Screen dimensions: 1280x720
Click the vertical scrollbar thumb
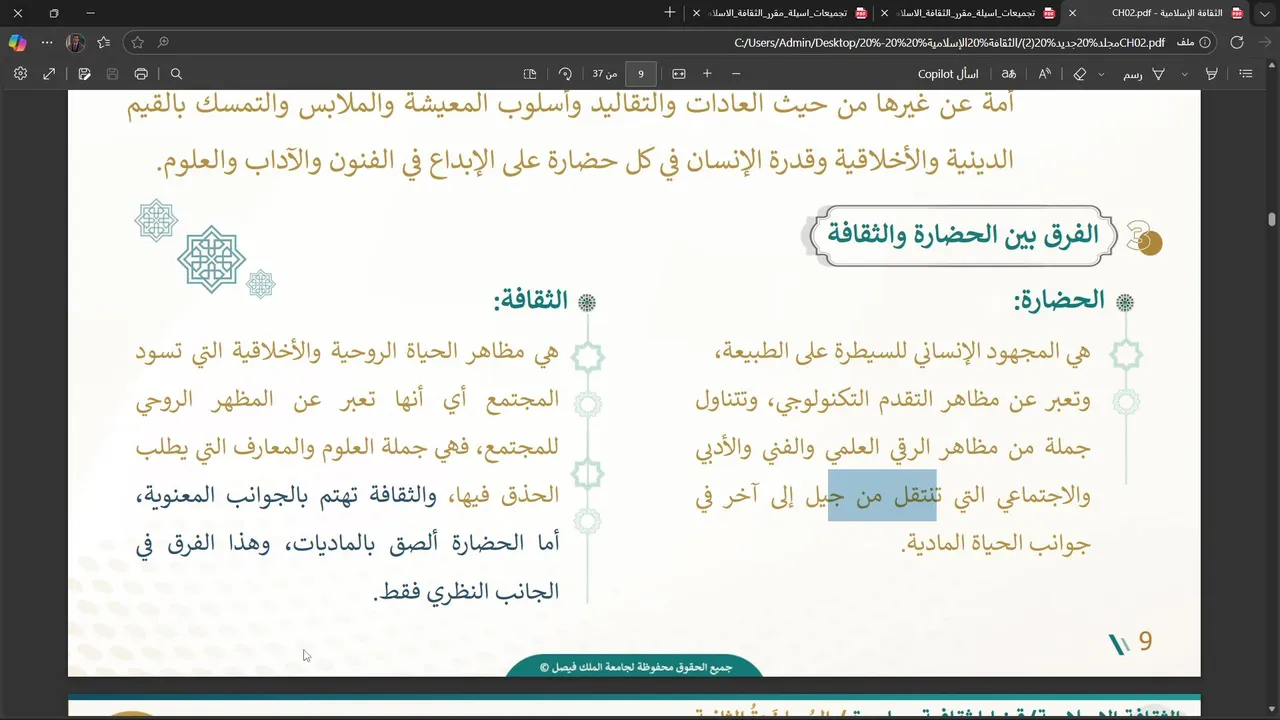(1272, 219)
